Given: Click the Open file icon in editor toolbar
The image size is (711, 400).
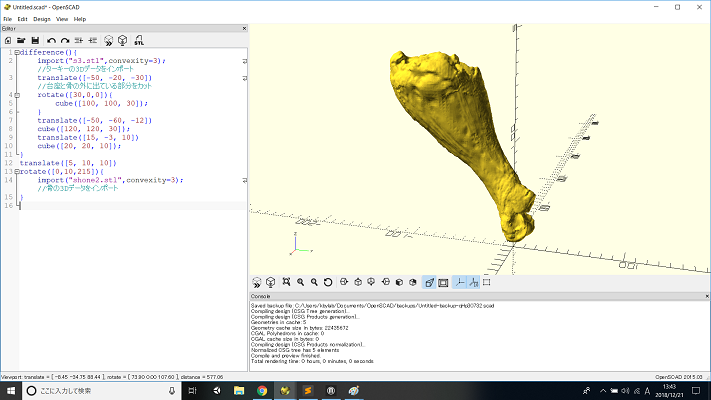Looking at the screenshot, I should coord(21,41).
